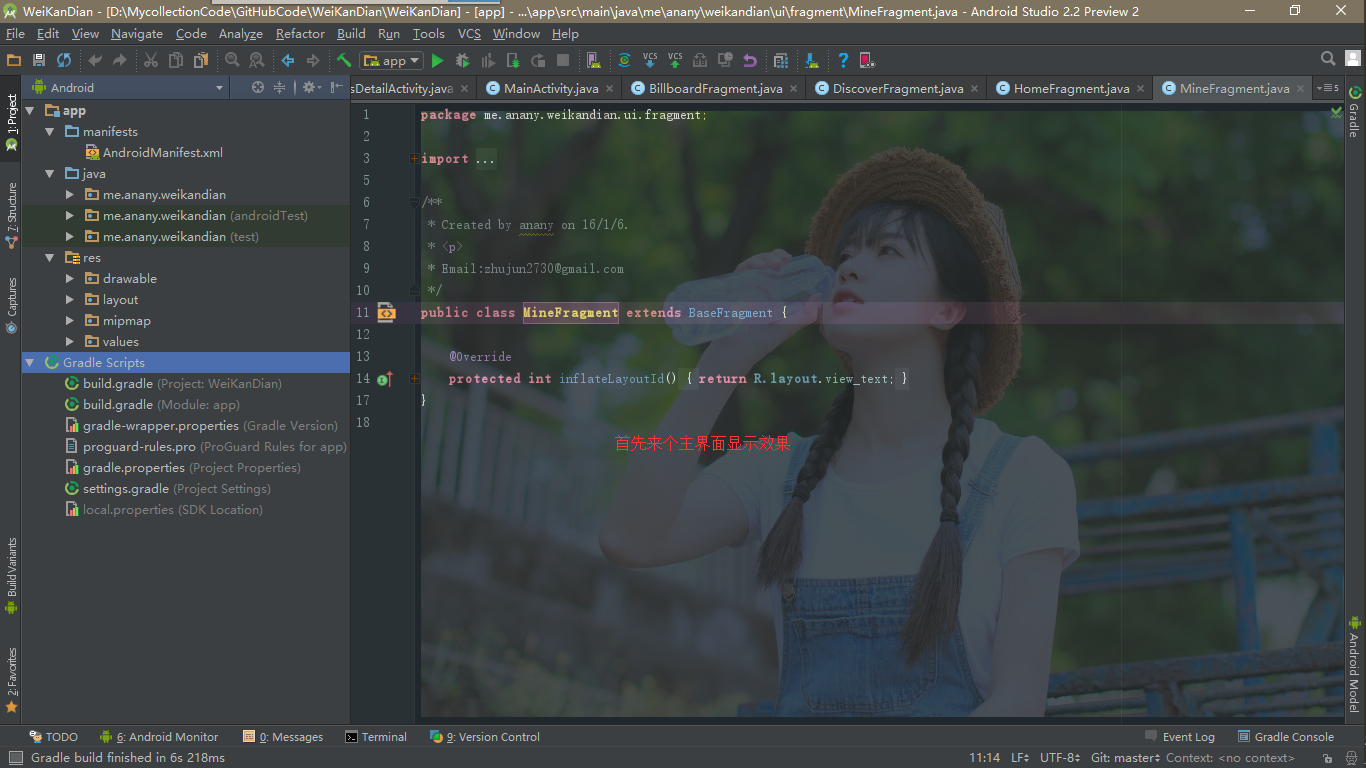Screen dimensions: 1366x768
Task: Open the Build menu
Action: pyautogui.click(x=351, y=34)
